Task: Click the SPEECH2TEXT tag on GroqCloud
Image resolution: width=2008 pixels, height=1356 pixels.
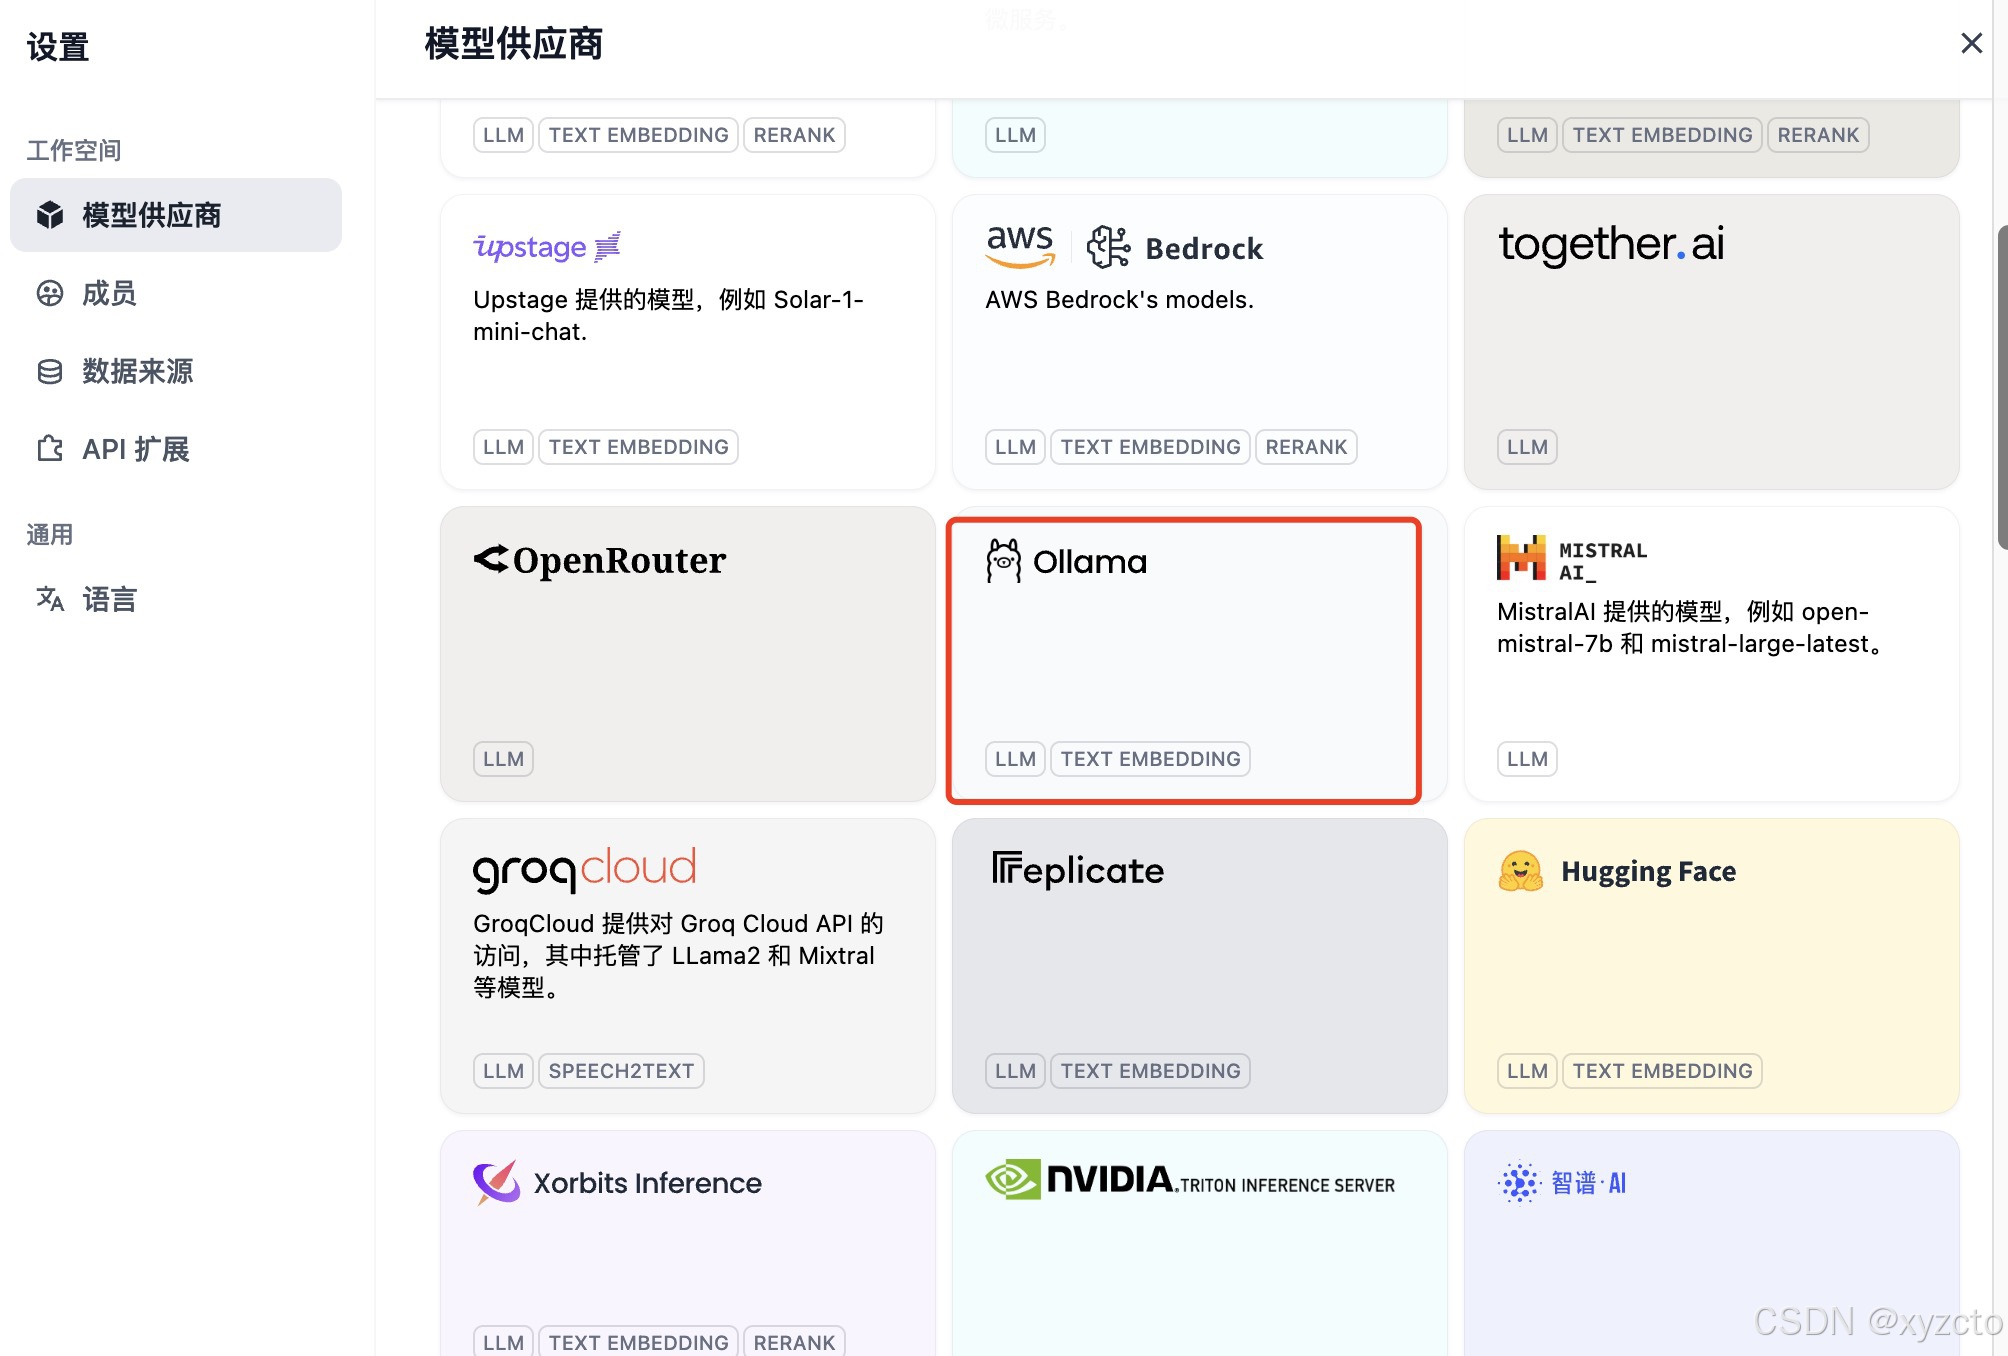Action: tap(621, 1071)
